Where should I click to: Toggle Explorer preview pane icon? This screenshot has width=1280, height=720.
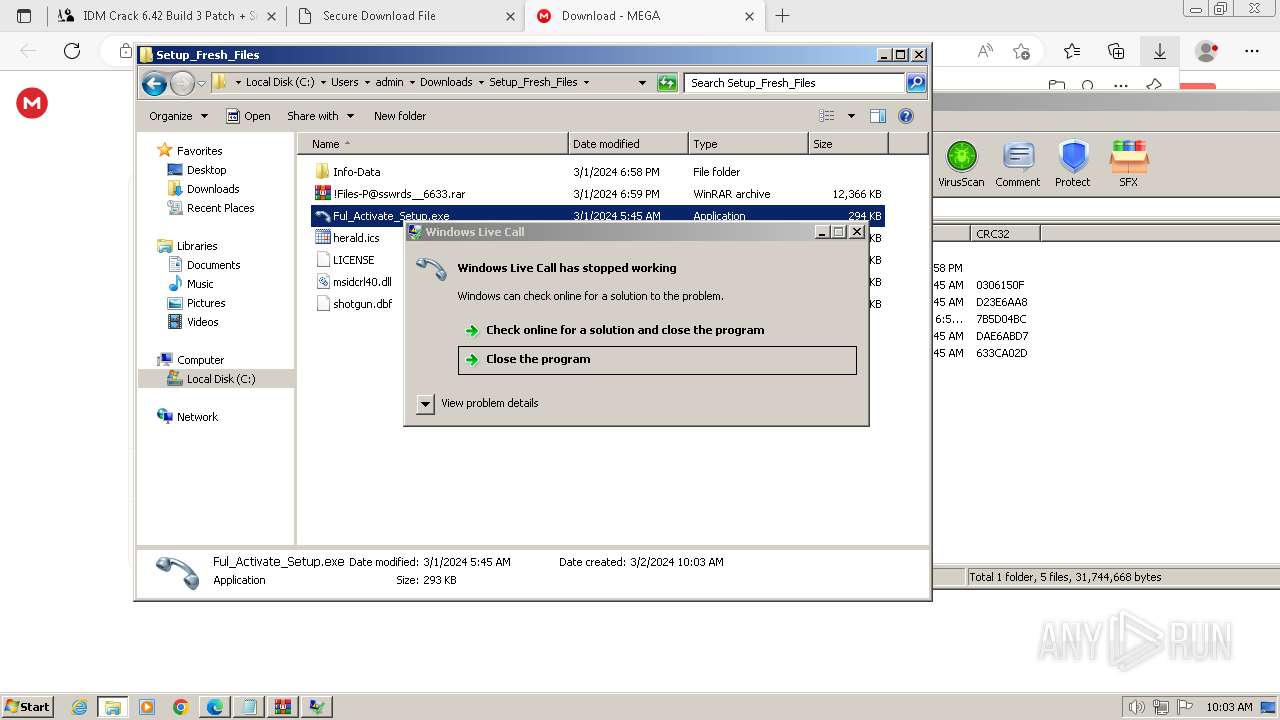point(877,116)
